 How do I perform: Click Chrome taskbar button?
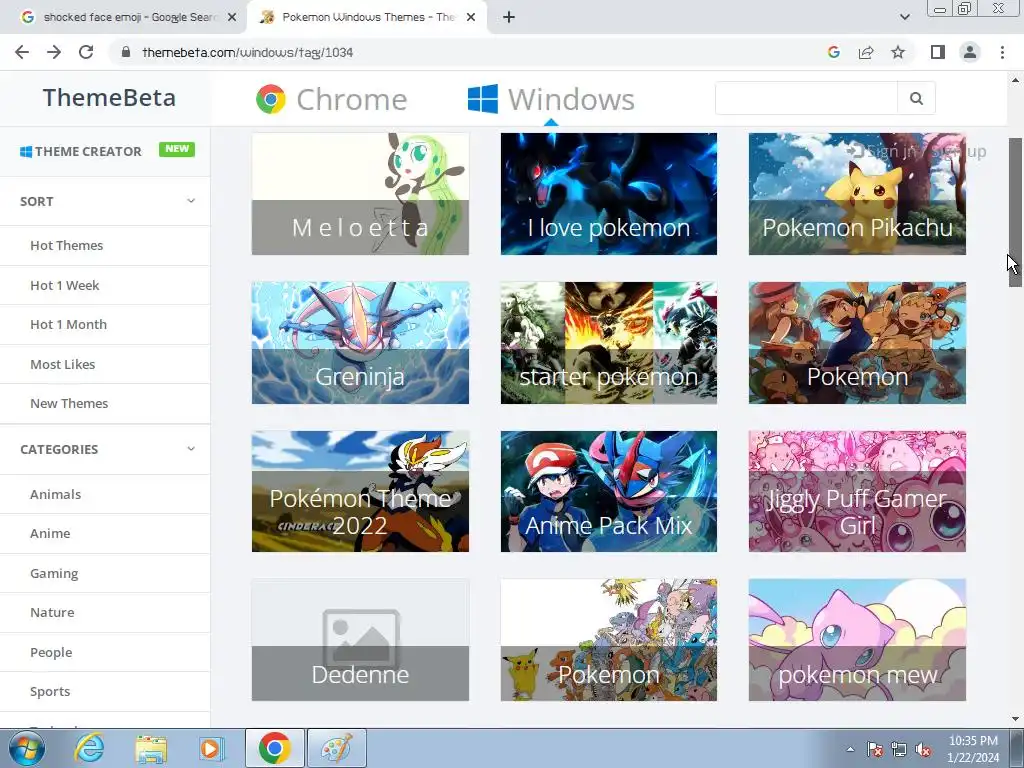click(x=274, y=748)
